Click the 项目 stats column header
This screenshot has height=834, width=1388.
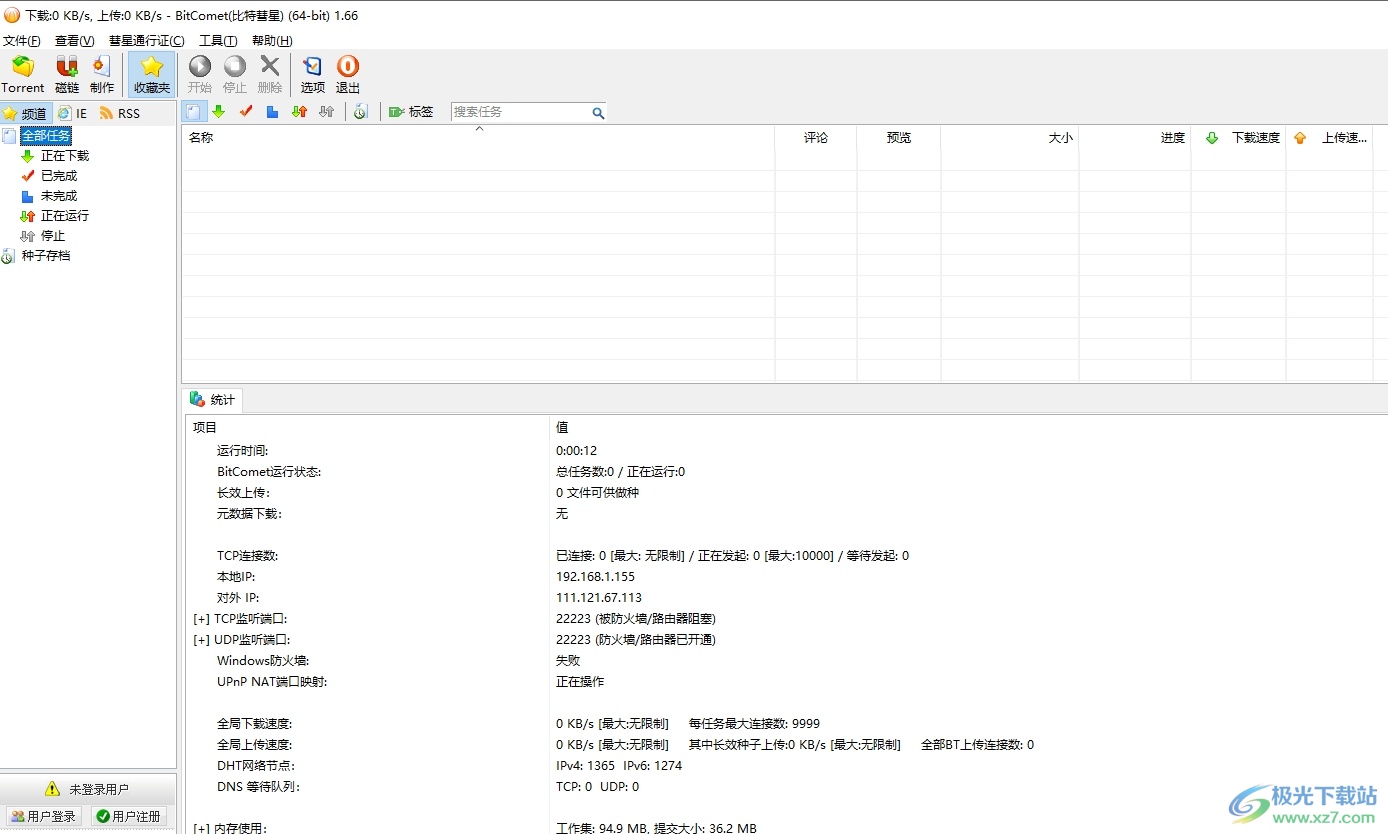tap(366, 427)
